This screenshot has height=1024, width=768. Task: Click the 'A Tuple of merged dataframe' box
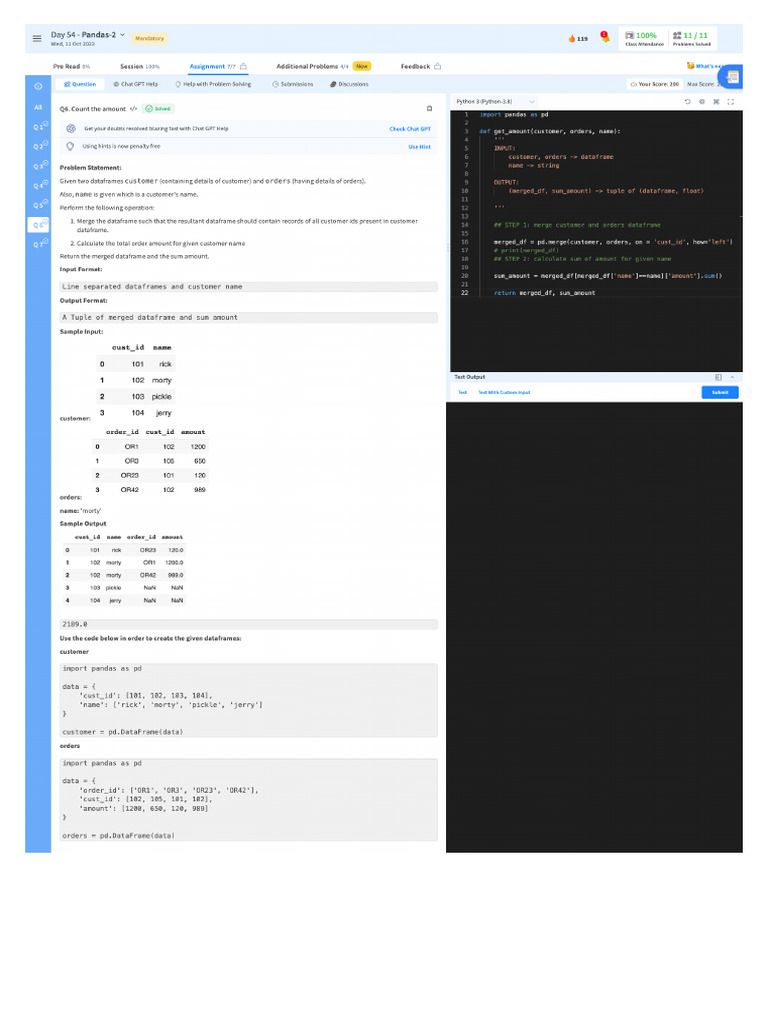(248, 317)
